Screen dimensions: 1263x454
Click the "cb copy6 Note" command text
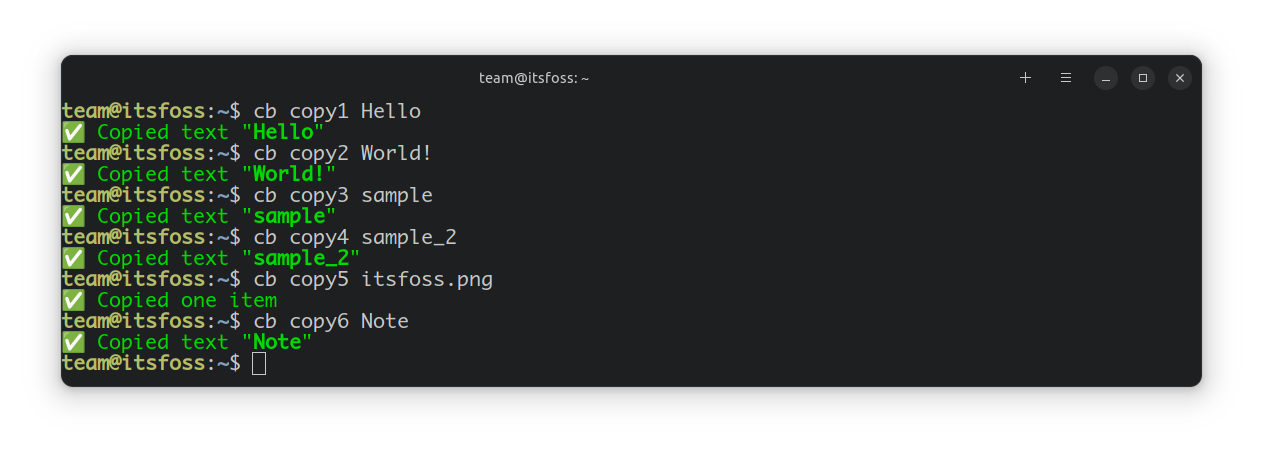[331, 321]
